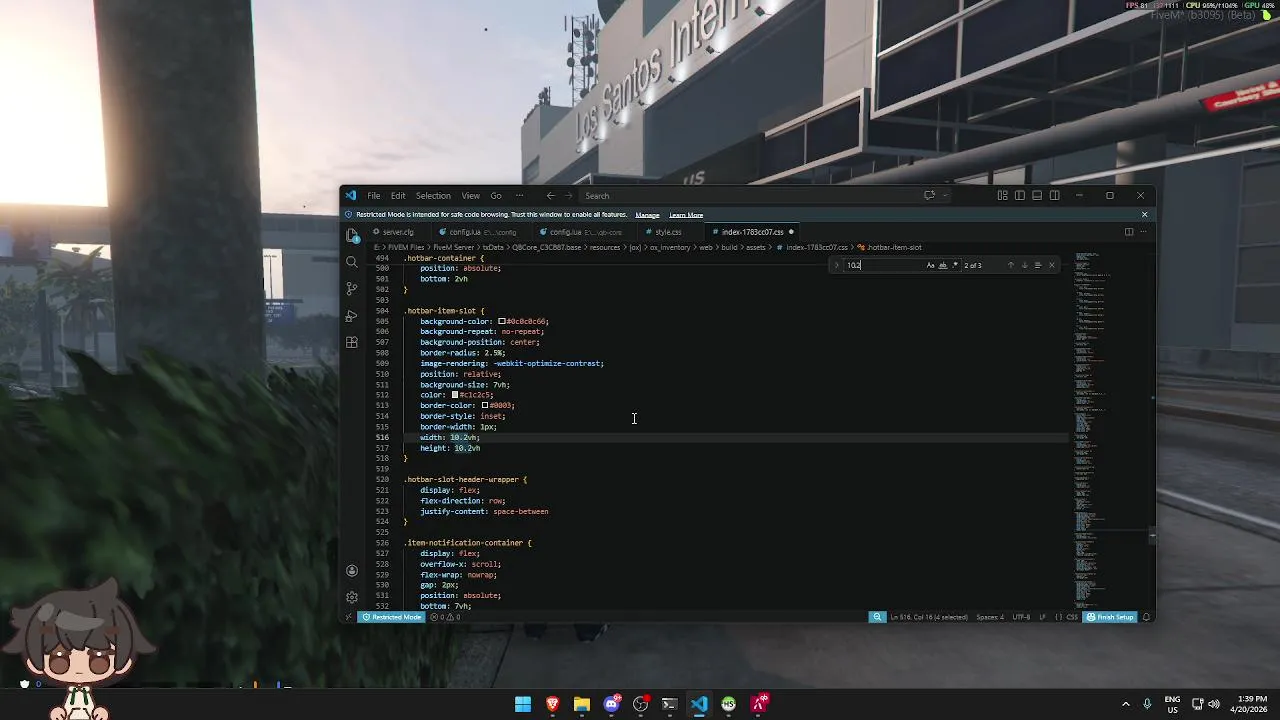Toggle Find in Selection
The width and height of the screenshot is (1280, 720).
(x=1038, y=265)
